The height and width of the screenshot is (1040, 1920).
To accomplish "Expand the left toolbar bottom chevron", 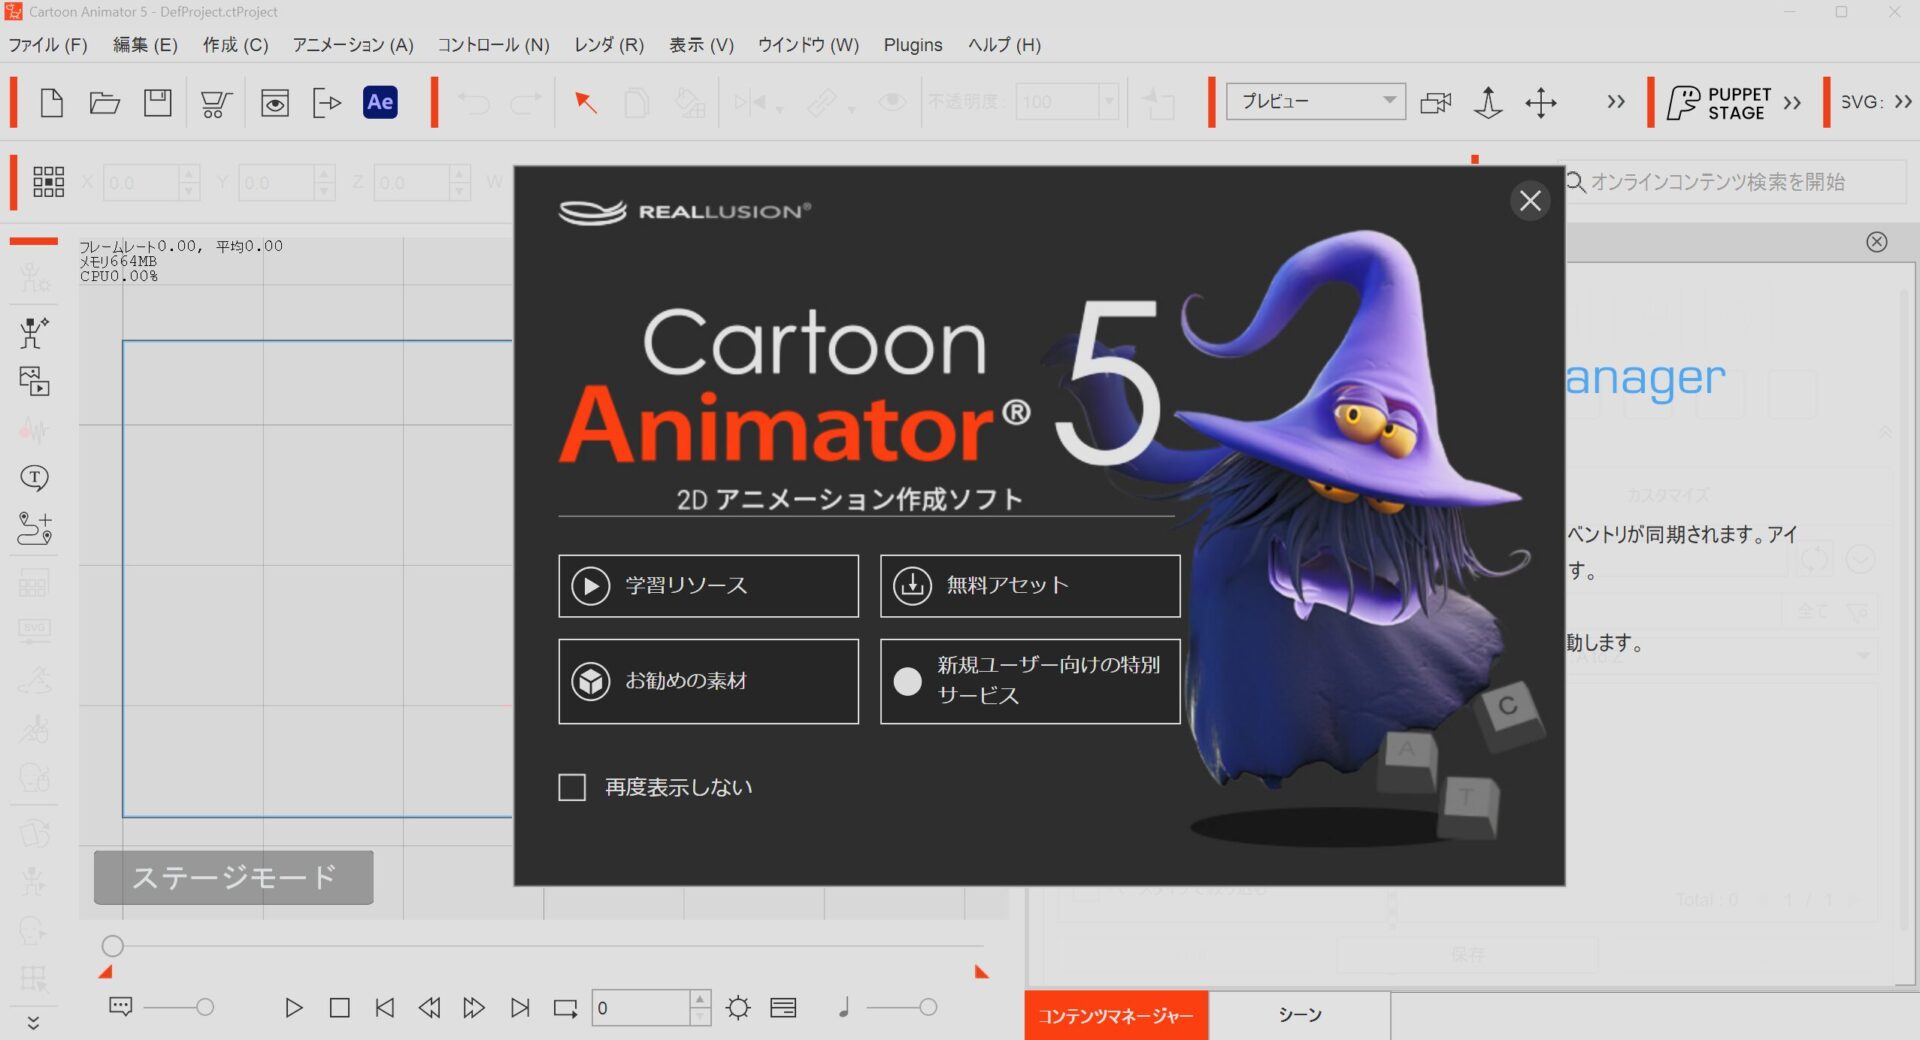I will click(33, 1022).
